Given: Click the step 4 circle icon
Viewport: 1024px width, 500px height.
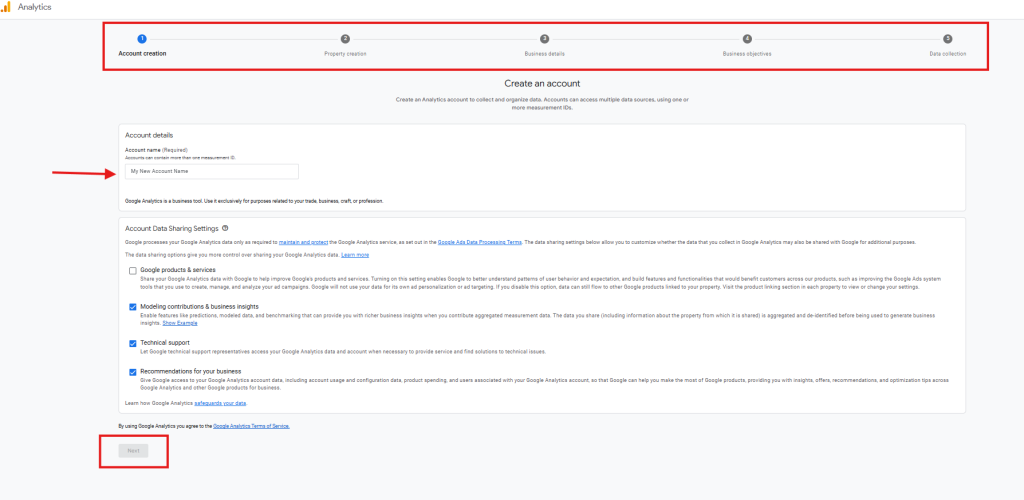Looking at the screenshot, I should click(747, 38).
